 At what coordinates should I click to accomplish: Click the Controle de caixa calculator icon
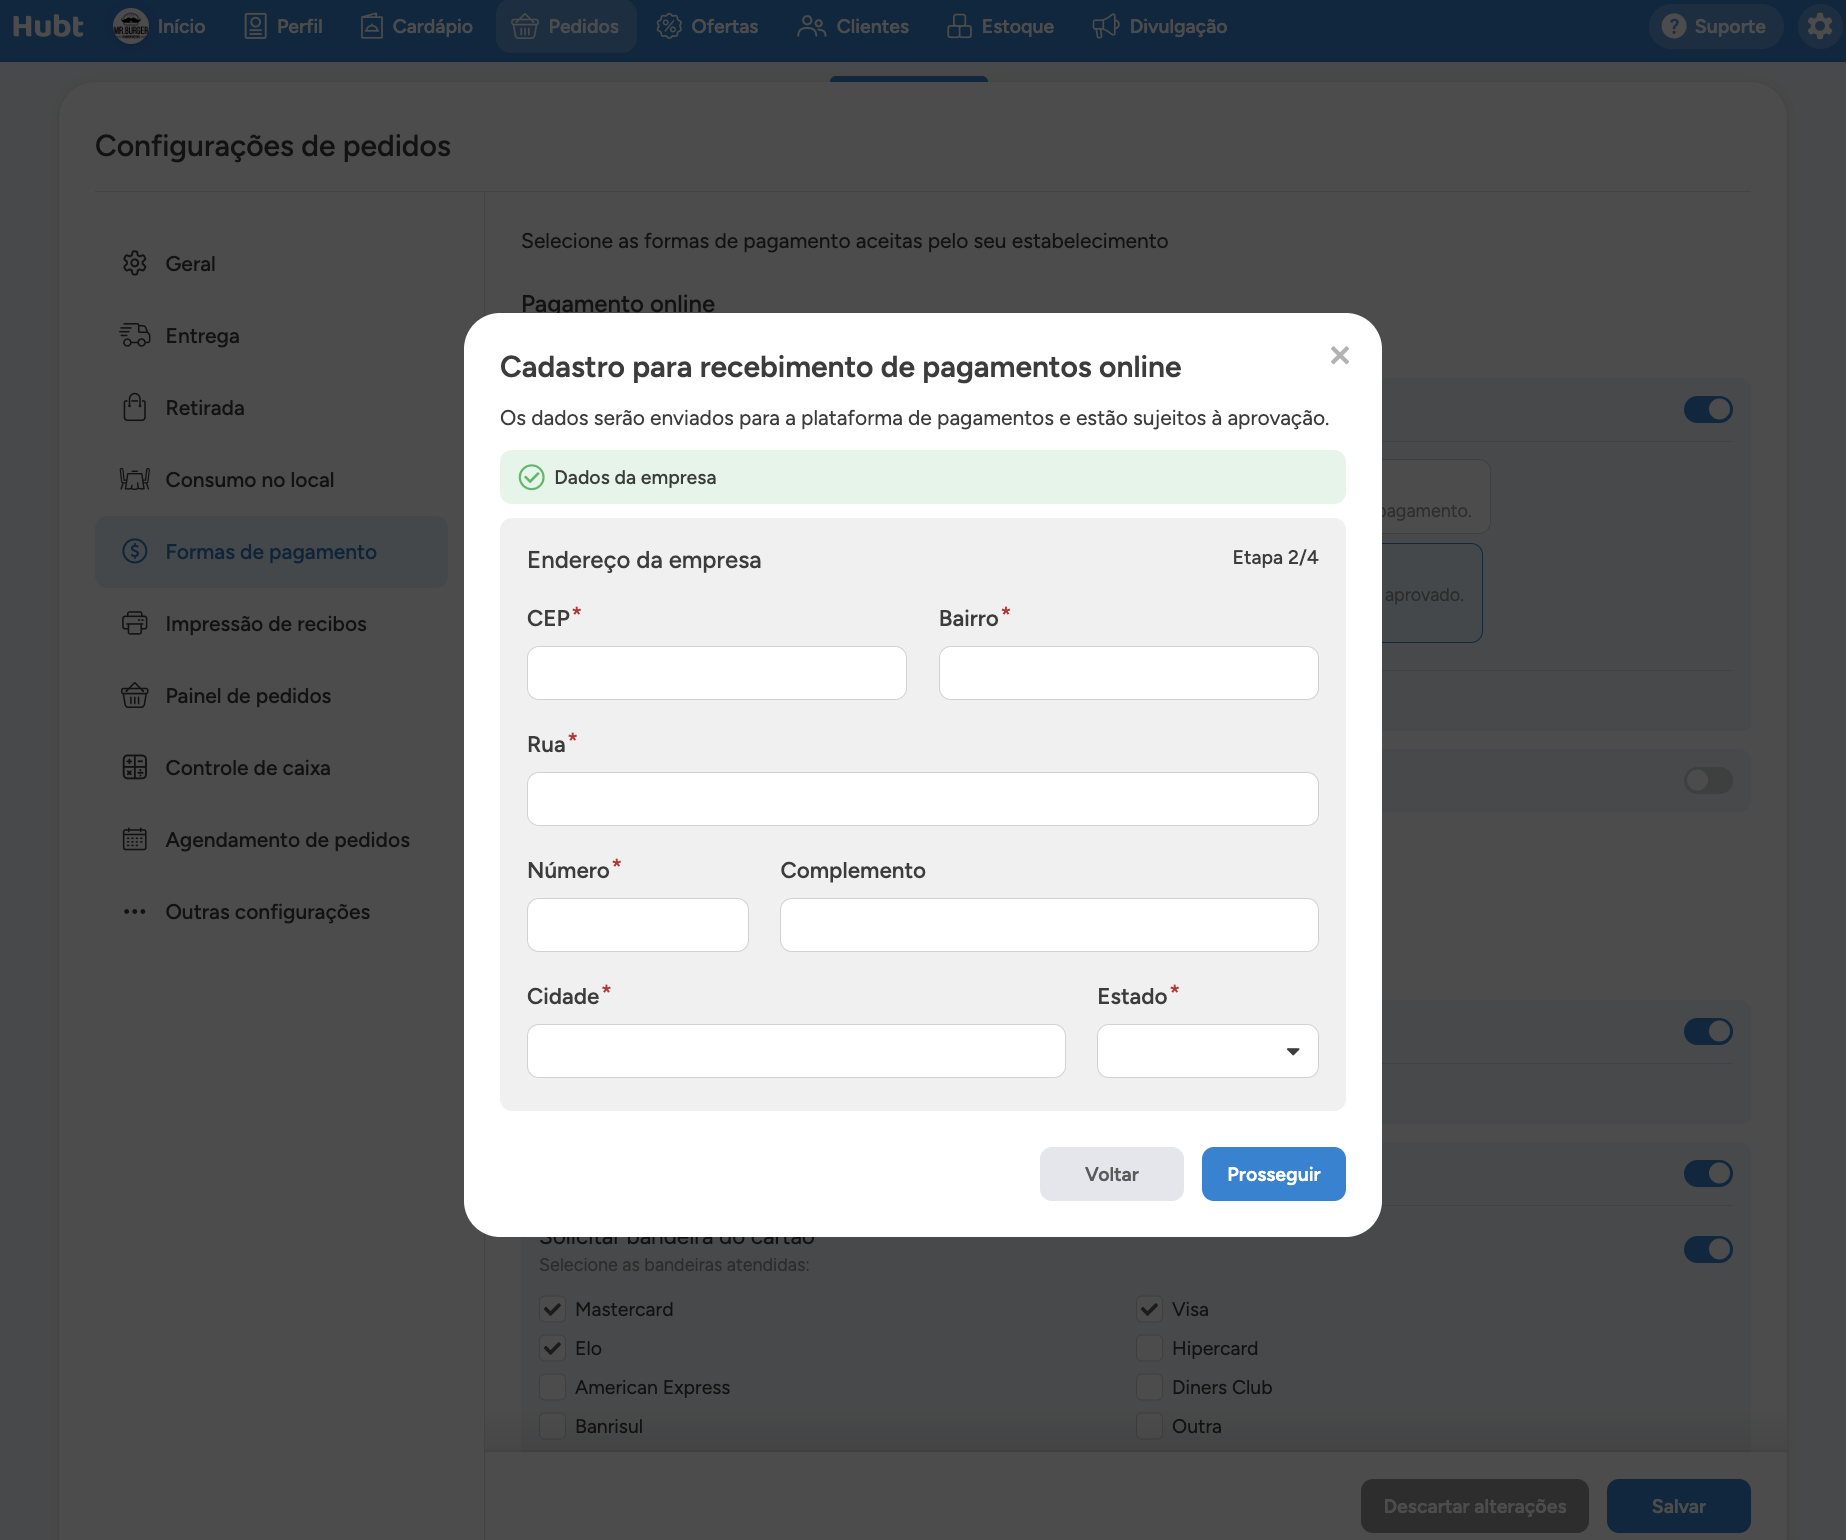pyautogui.click(x=135, y=767)
